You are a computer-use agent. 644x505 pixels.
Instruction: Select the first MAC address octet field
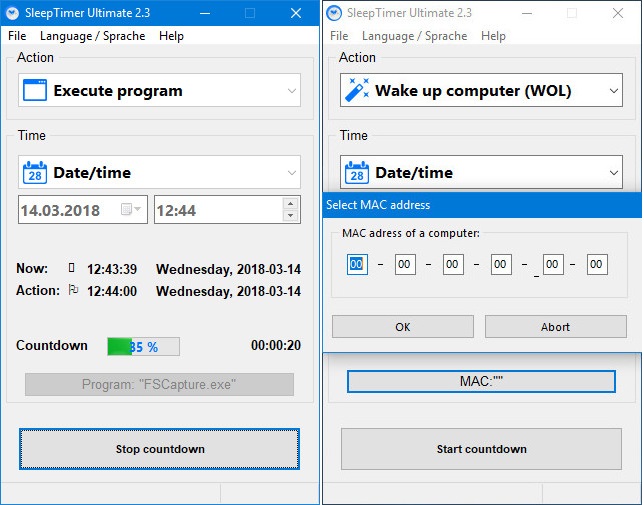tap(357, 264)
